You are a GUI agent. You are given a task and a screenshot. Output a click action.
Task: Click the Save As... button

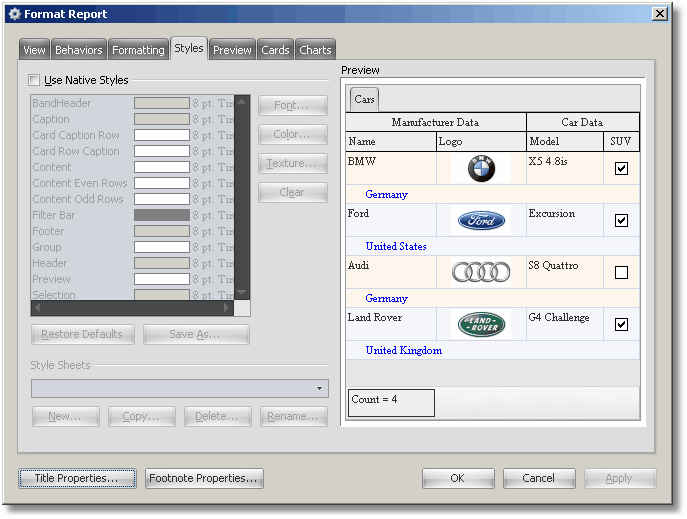[196, 334]
